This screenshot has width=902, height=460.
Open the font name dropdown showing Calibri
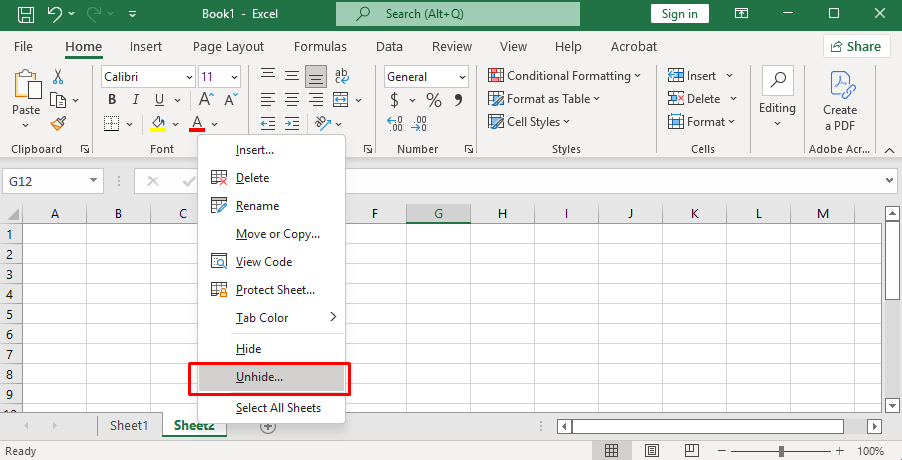148,77
